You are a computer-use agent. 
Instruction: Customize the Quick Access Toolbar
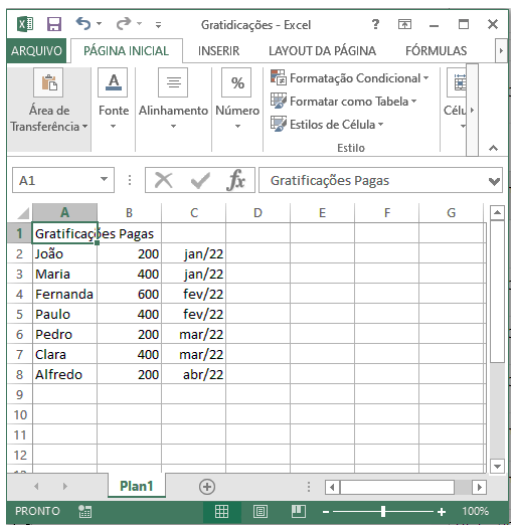[x=158, y=25]
